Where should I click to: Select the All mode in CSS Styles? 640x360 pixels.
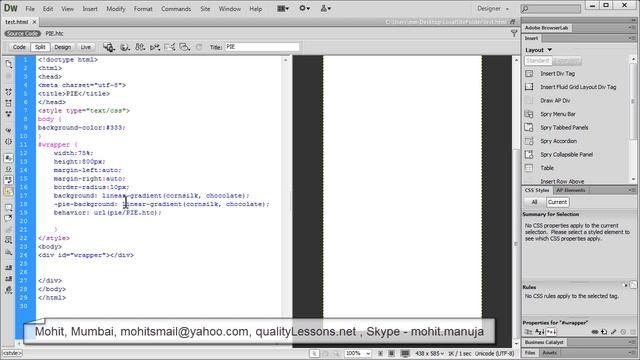pos(534,202)
